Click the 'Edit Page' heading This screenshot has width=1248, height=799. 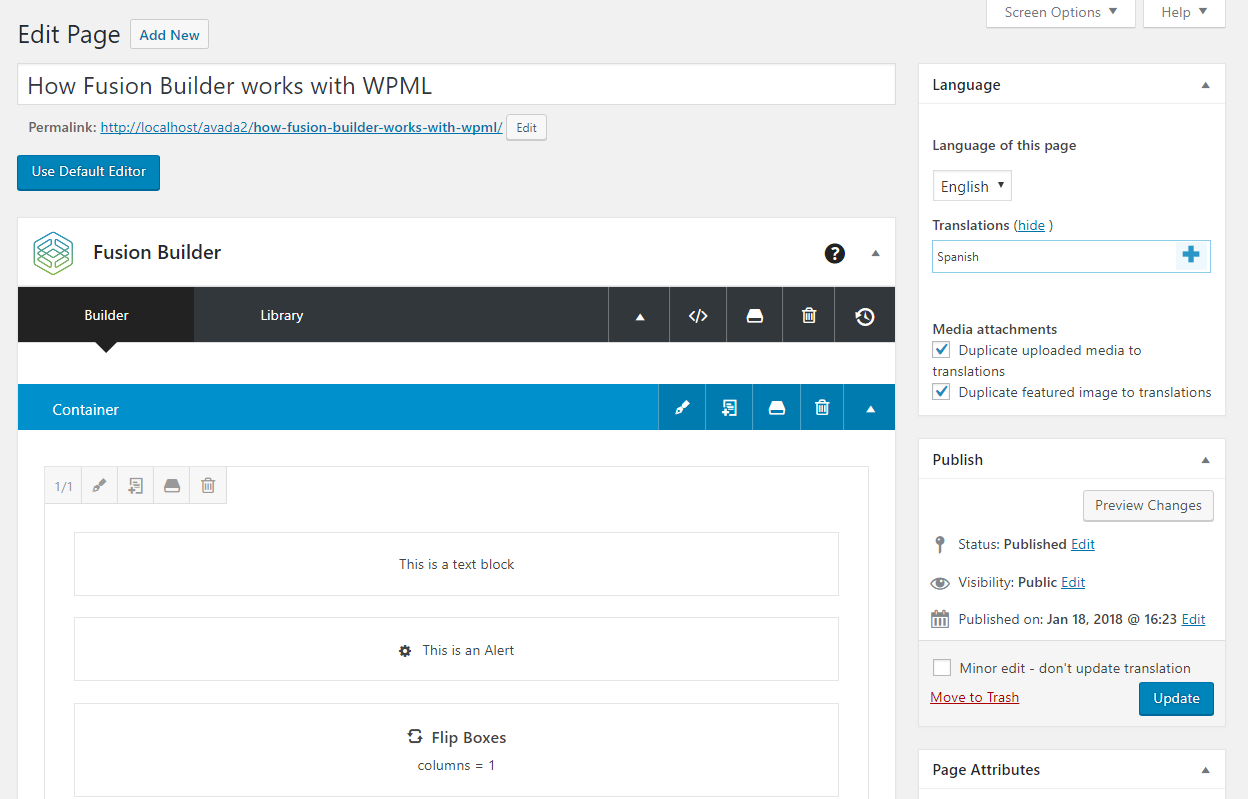coord(68,34)
